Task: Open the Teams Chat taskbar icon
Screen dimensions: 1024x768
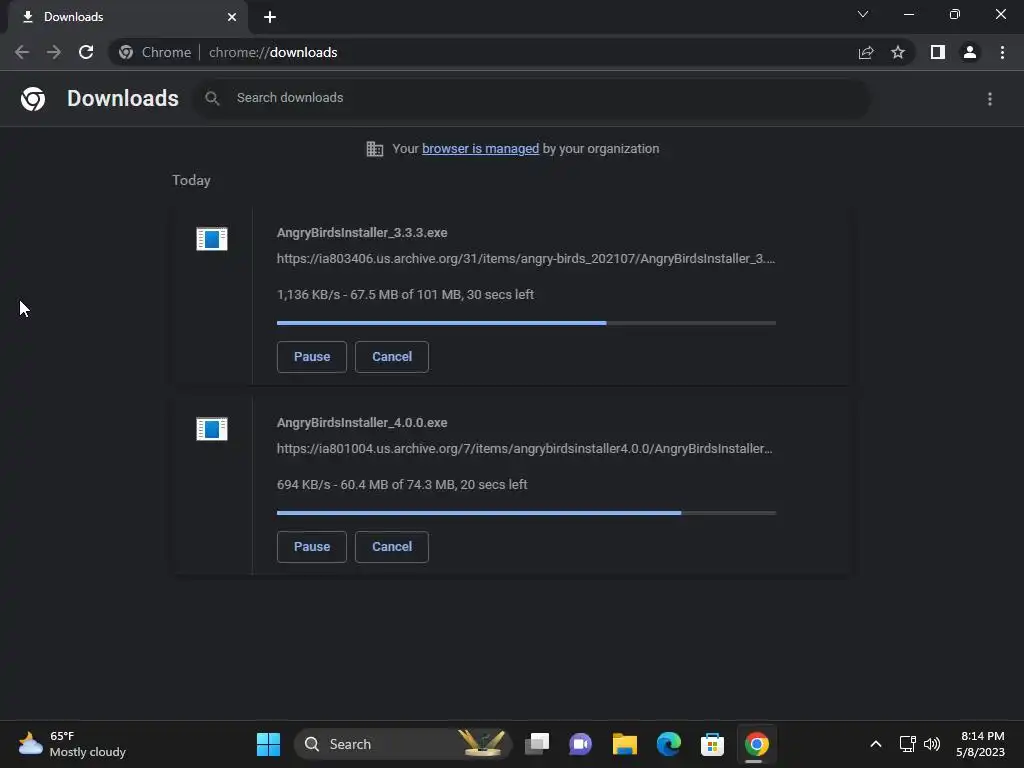Action: click(581, 744)
